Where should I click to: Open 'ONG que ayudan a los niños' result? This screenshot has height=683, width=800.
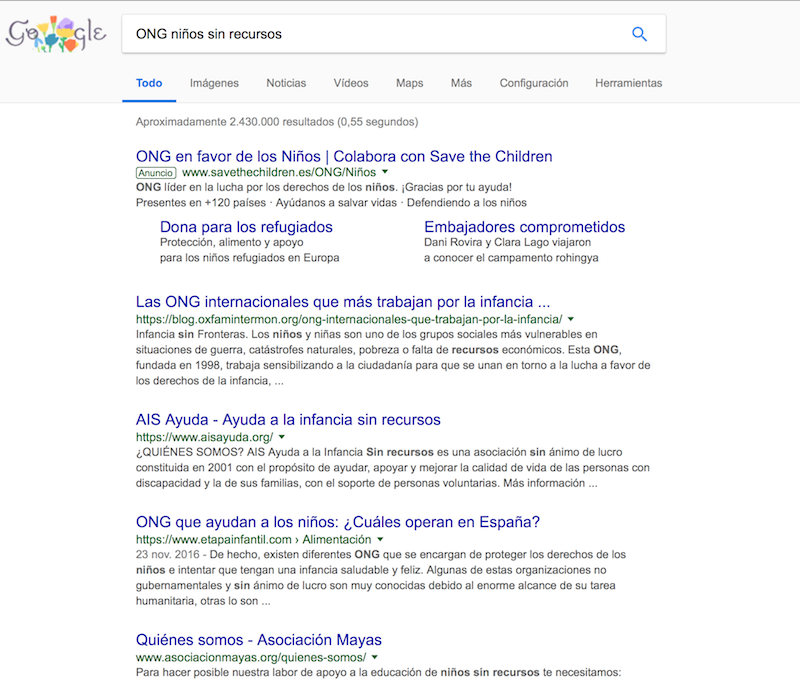pos(338,522)
